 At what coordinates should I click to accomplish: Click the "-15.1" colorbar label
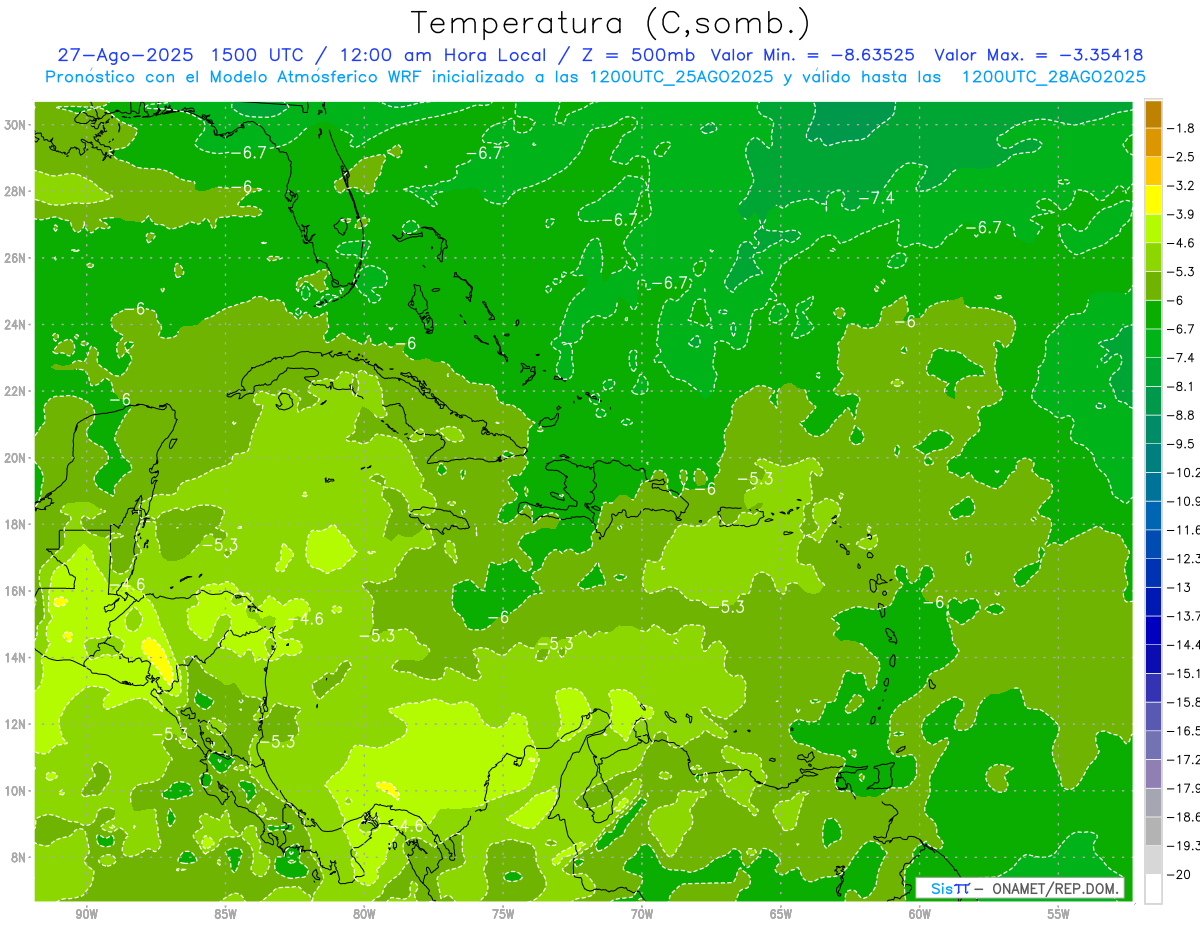pyautogui.click(x=1184, y=673)
